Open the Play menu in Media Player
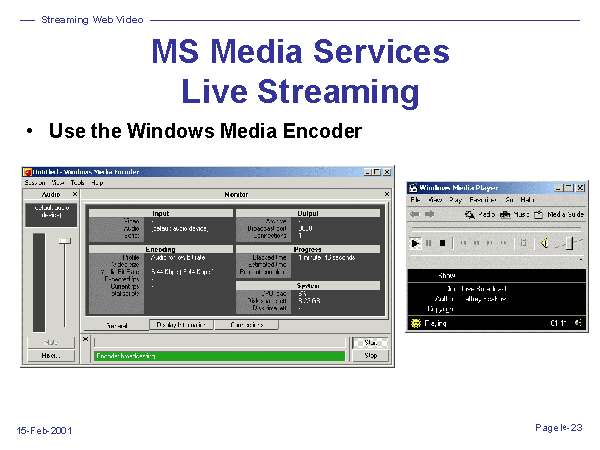The height and width of the screenshot is (450, 600). [x=454, y=200]
